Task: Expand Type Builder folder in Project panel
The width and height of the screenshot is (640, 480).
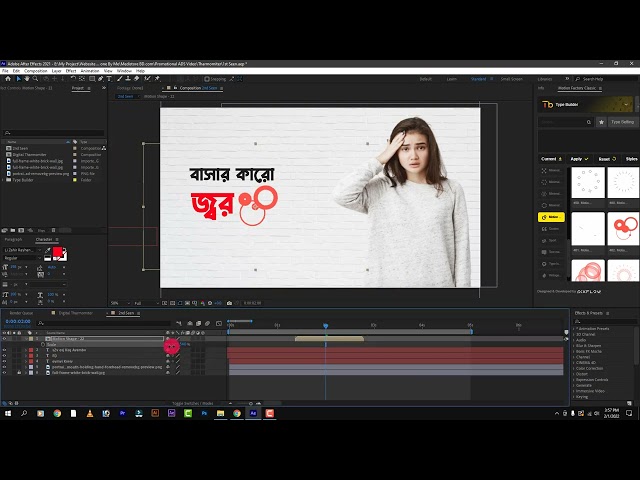Action: pyautogui.click(x=3, y=180)
